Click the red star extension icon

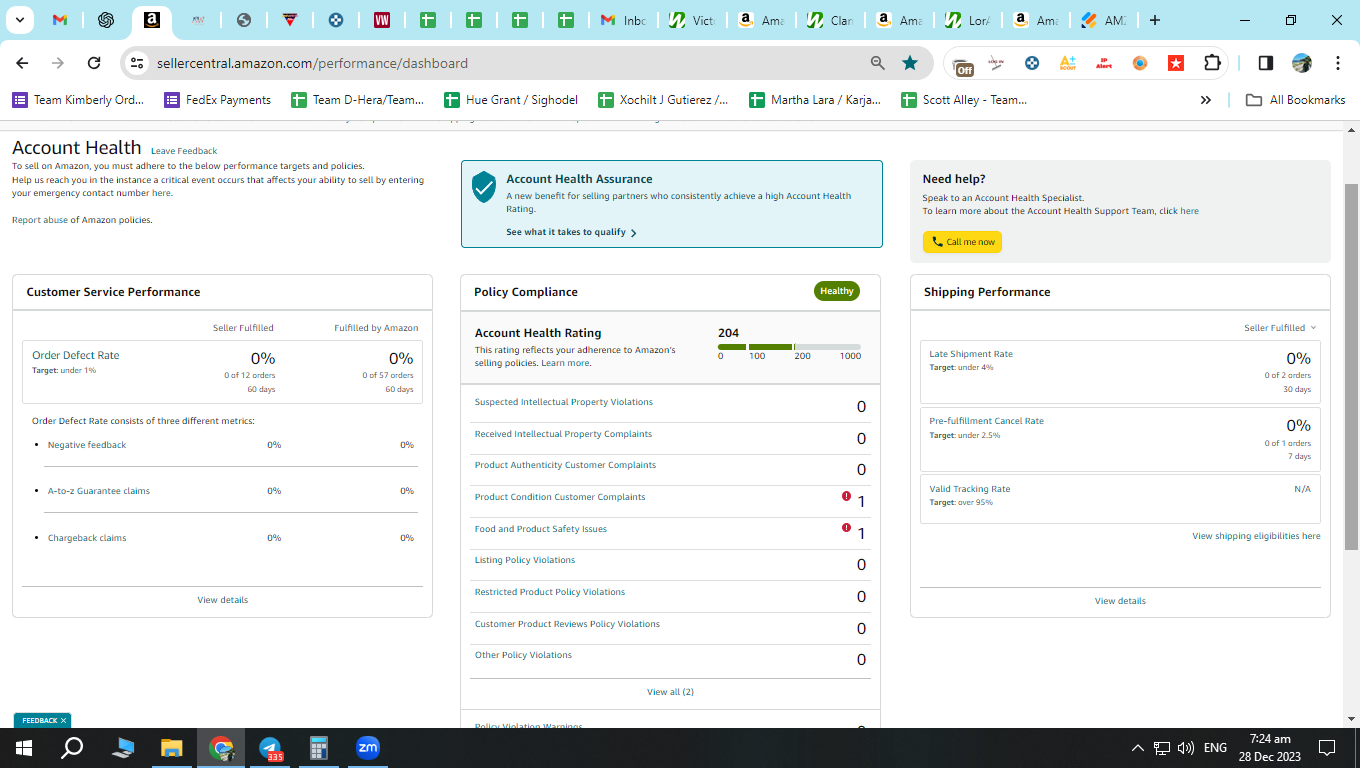tap(1176, 63)
